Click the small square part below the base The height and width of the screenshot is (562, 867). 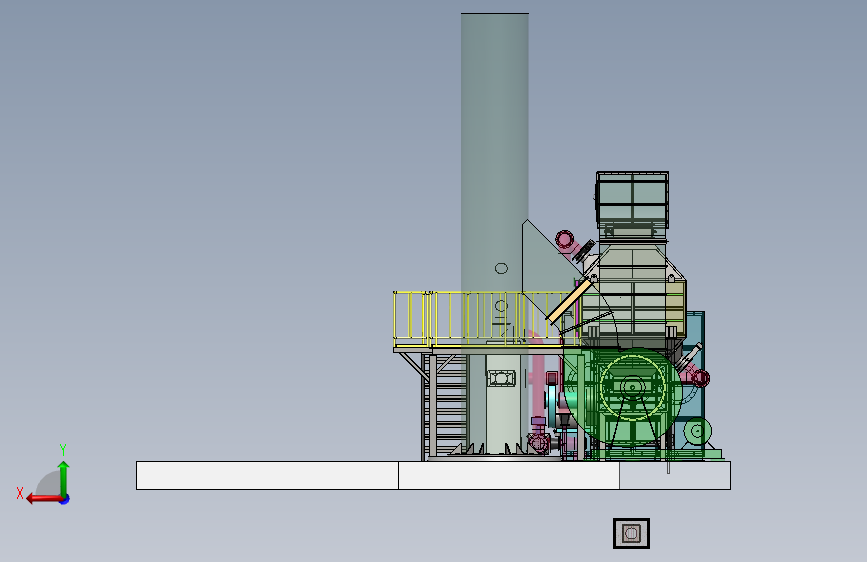pos(631,534)
